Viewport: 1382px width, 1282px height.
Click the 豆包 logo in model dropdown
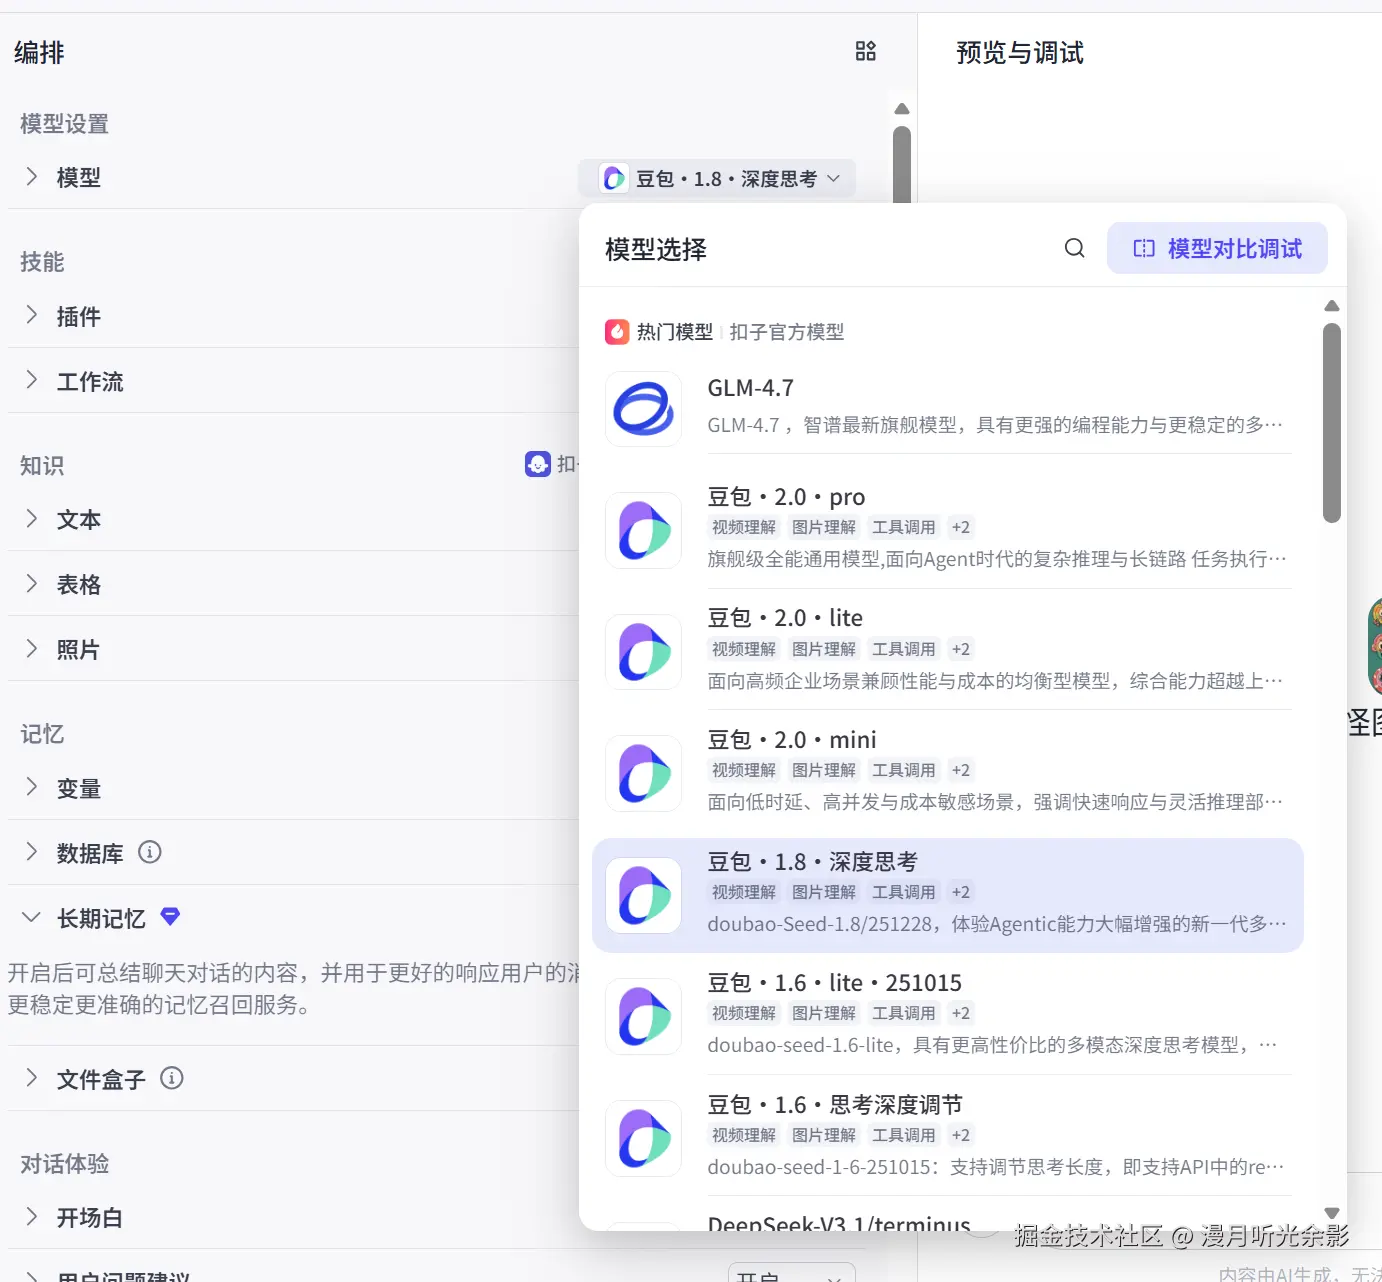614,178
